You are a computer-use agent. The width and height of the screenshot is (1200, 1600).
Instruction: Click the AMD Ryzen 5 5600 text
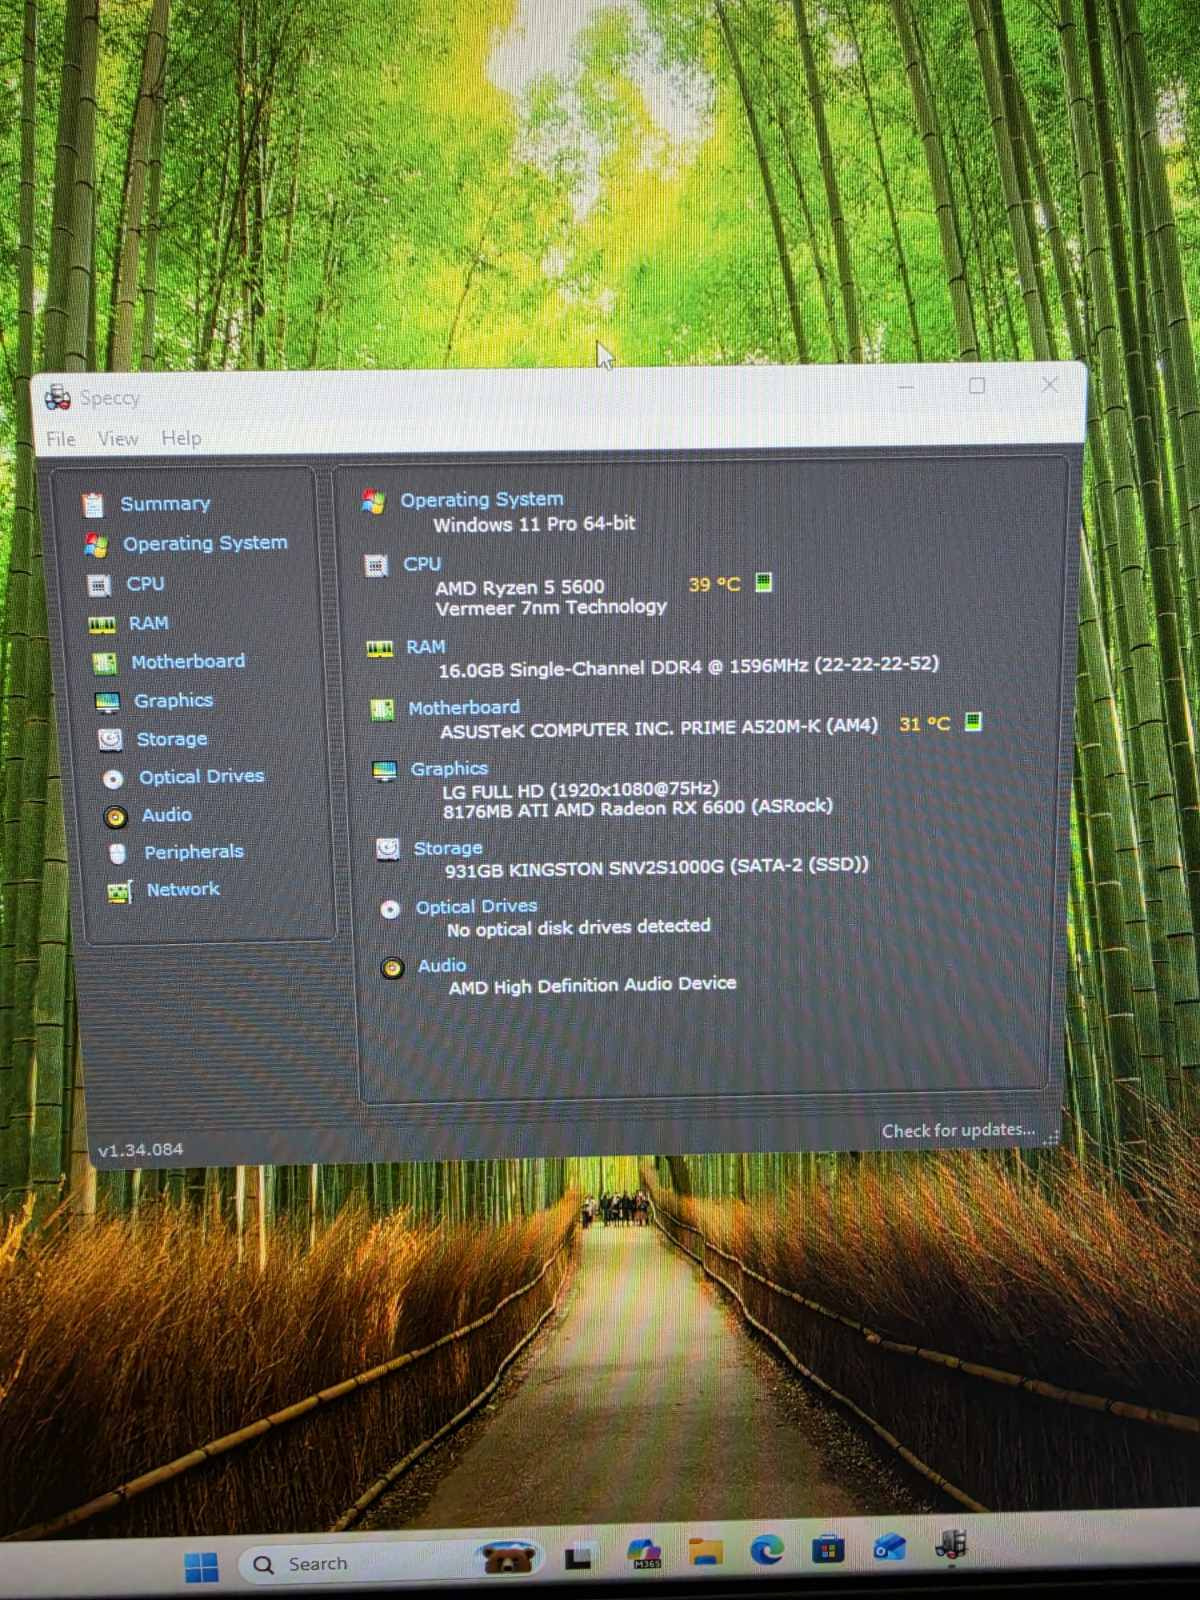520,587
